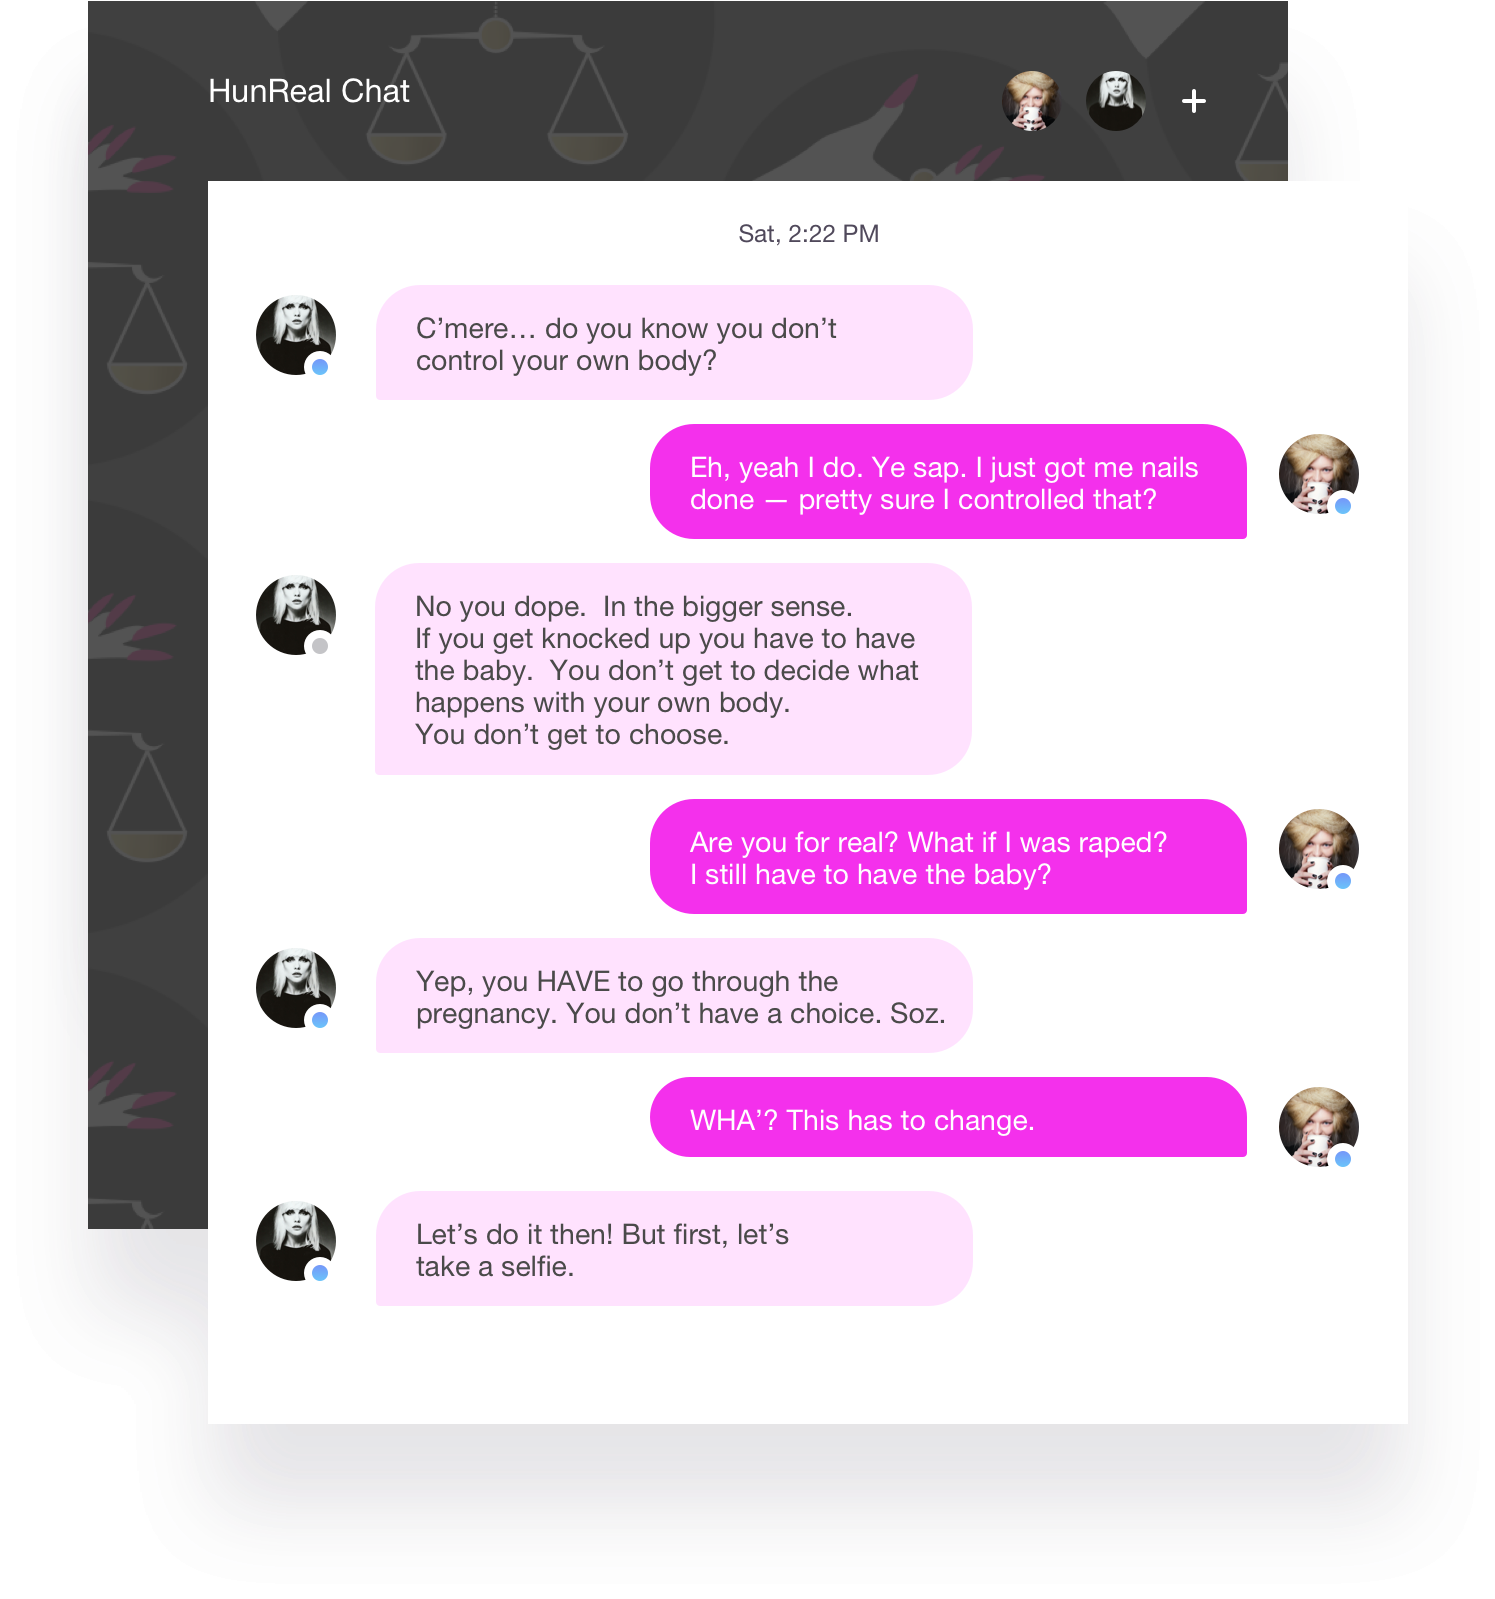
Task: Click avatar beside "Yep, you HAVE to" message
Action: pos(296,988)
